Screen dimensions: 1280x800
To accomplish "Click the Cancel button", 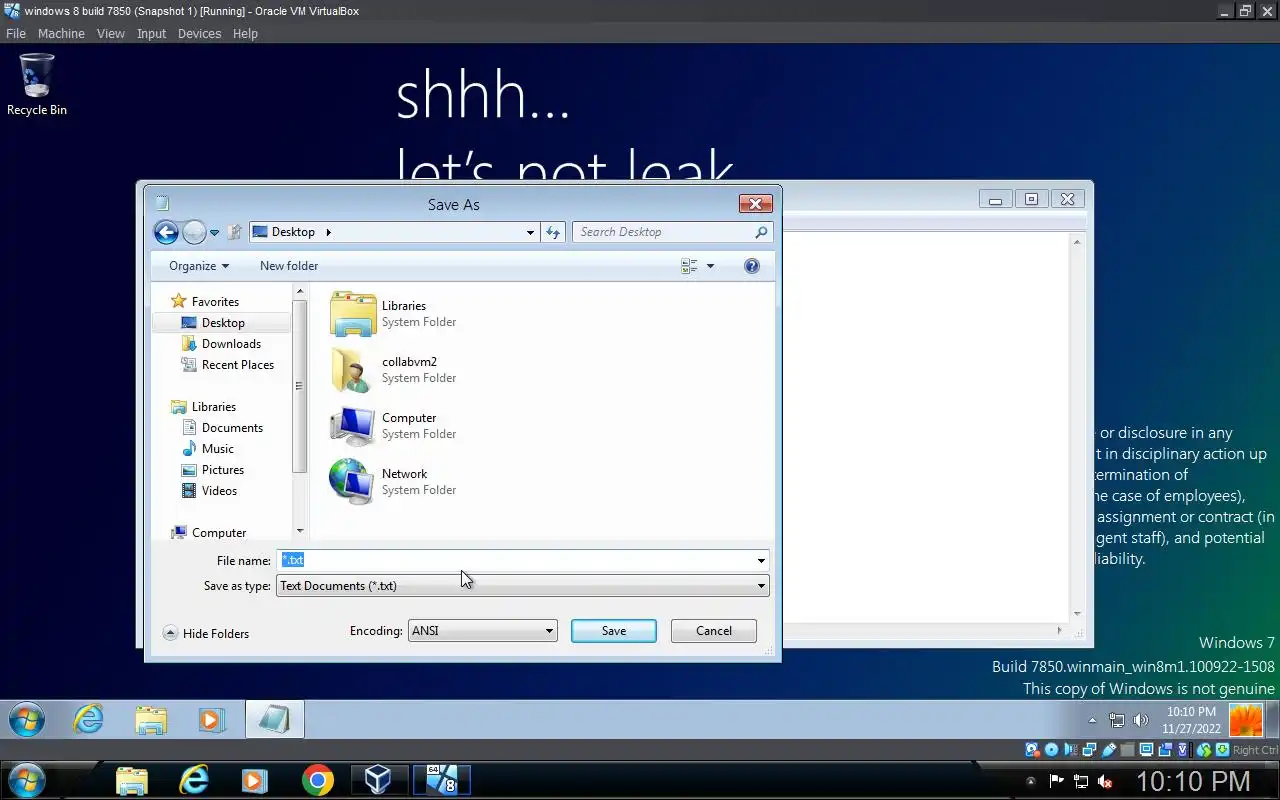I will pos(714,631).
